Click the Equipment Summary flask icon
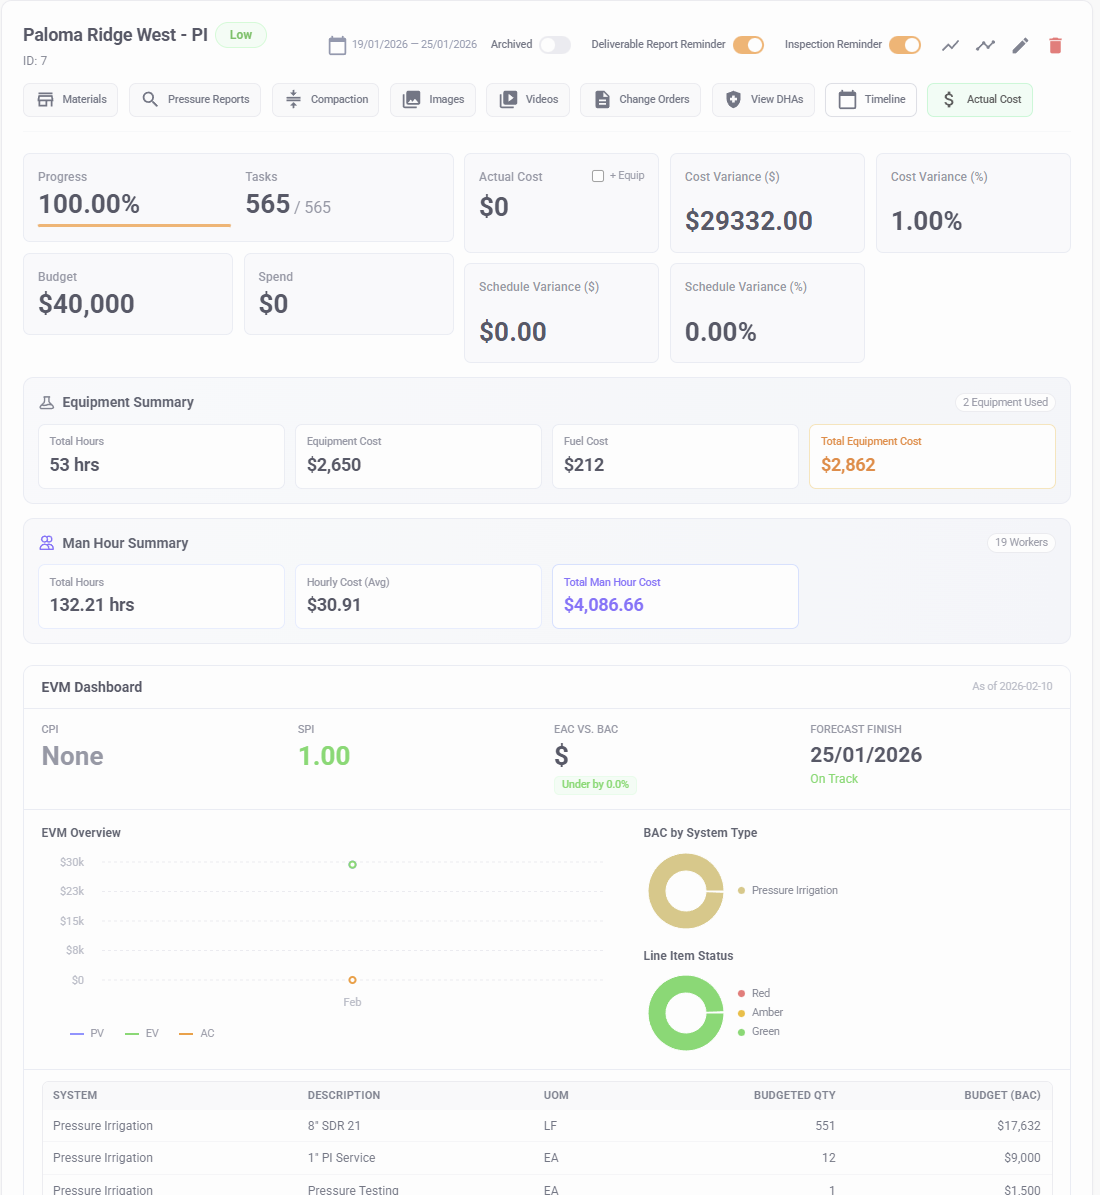The image size is (1100, 1195). point(46,402)
